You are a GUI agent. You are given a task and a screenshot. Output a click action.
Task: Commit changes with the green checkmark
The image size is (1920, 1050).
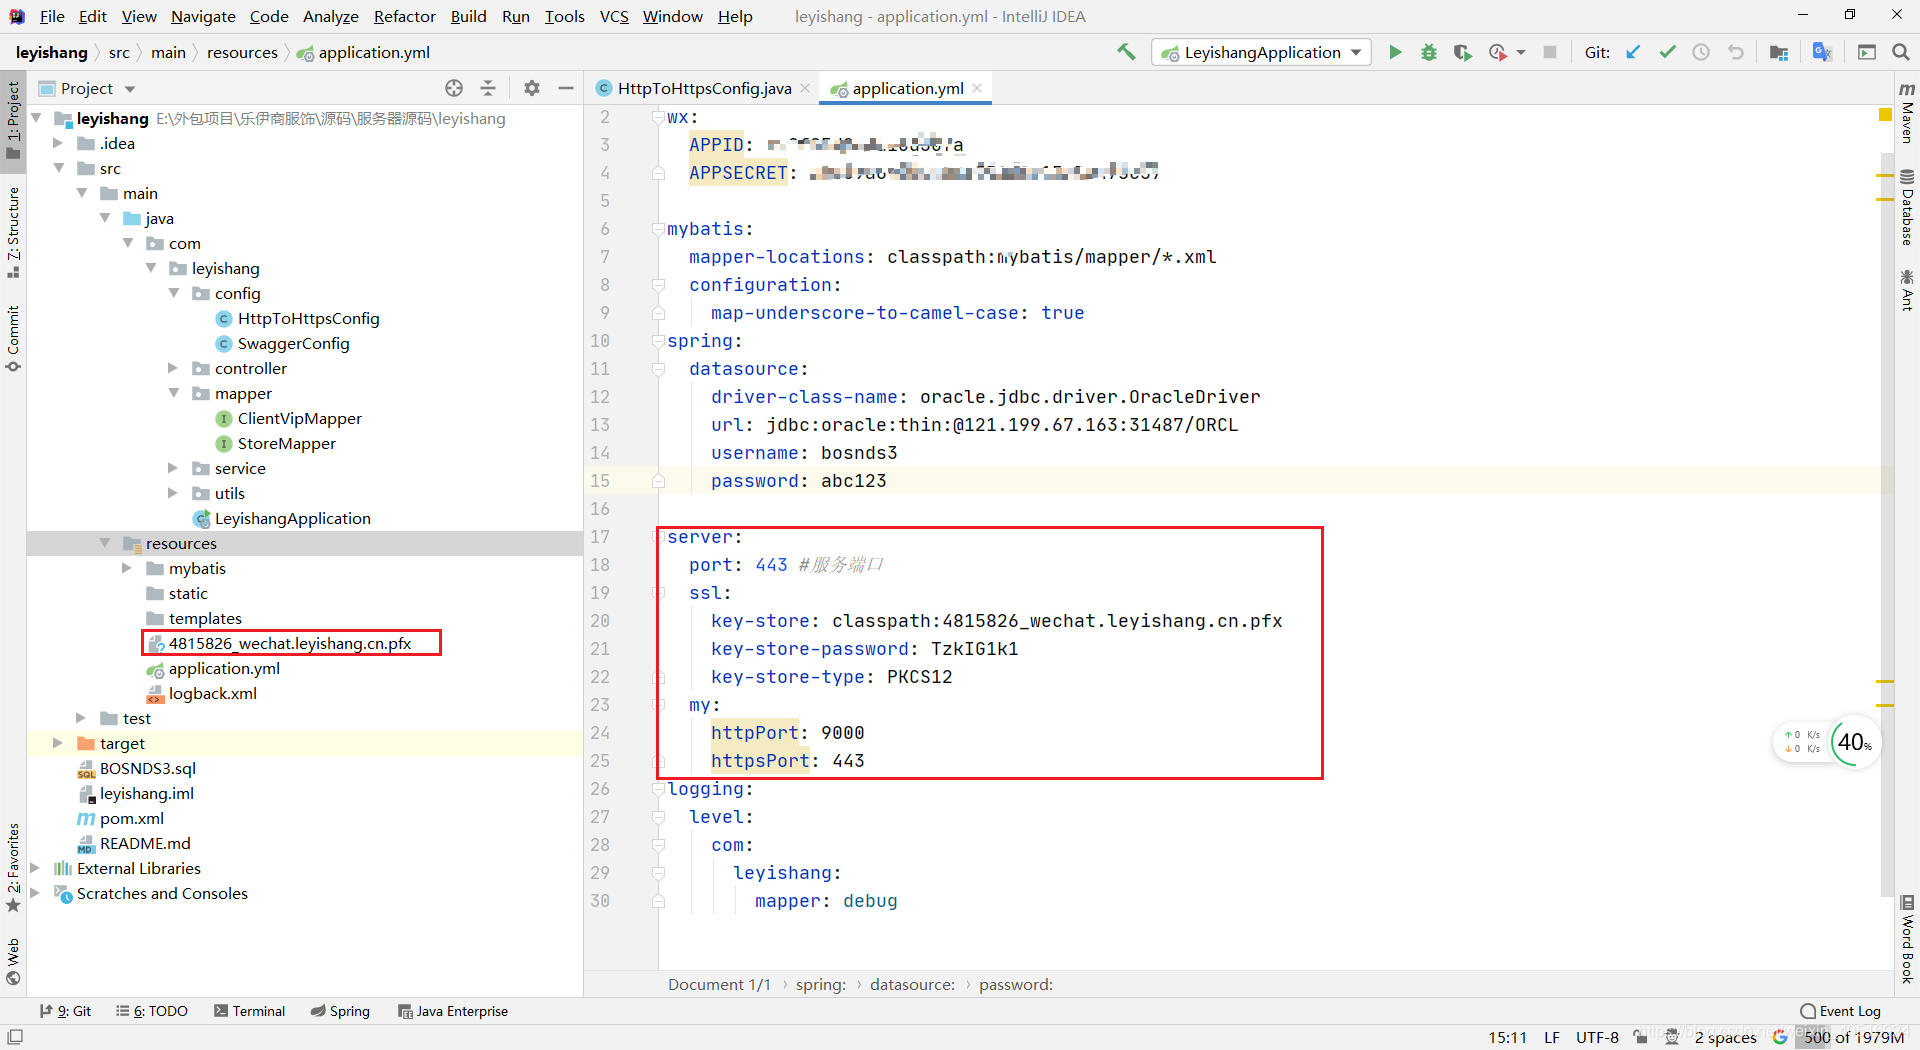[1667, 52]
